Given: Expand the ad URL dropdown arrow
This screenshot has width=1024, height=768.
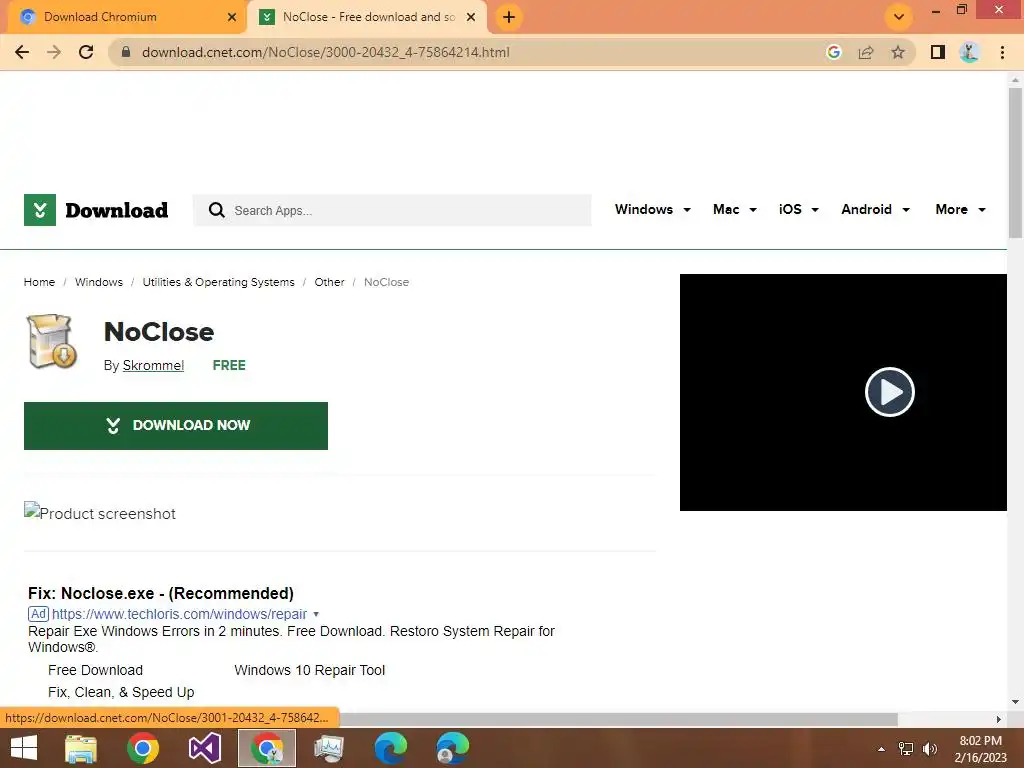Looking at the screenshot, I should tap(316, 615).
